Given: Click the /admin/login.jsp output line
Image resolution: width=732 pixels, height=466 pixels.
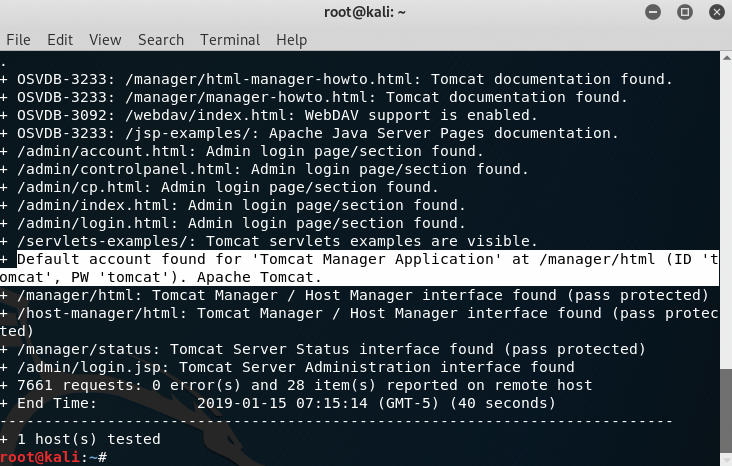Looking at the screenshot, I should click(287, 367).
